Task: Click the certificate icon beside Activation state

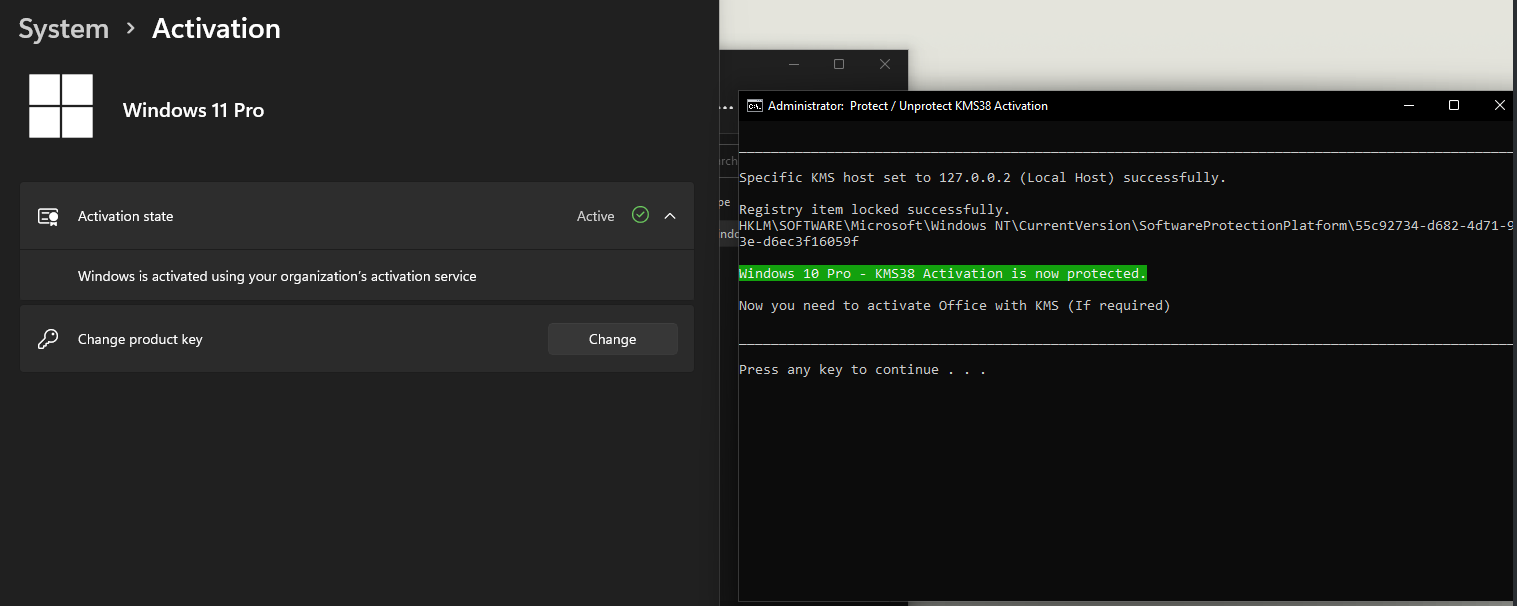Action: click(x=47, y=216)
